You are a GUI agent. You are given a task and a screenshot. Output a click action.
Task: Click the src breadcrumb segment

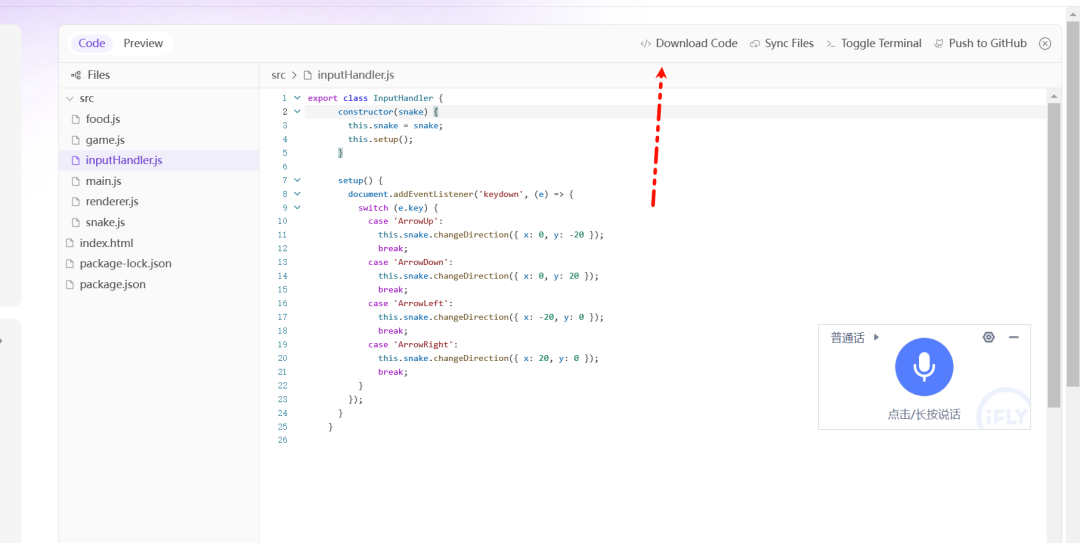point(278,75)
